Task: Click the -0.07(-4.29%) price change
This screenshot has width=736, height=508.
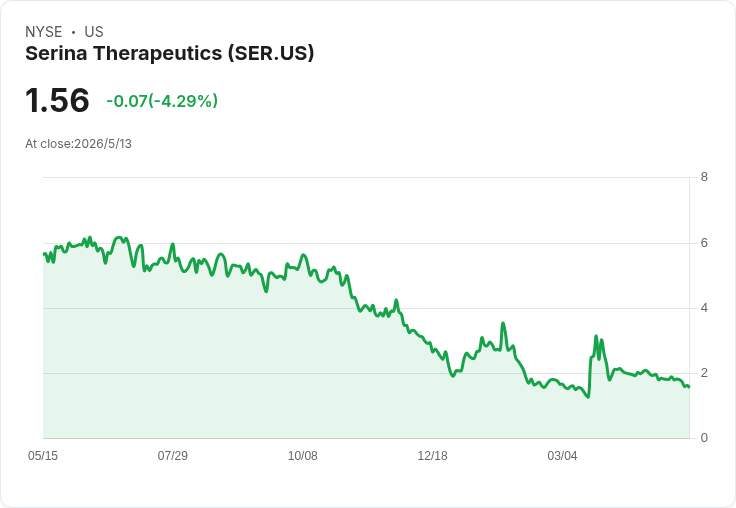Action: click(162, 101)
